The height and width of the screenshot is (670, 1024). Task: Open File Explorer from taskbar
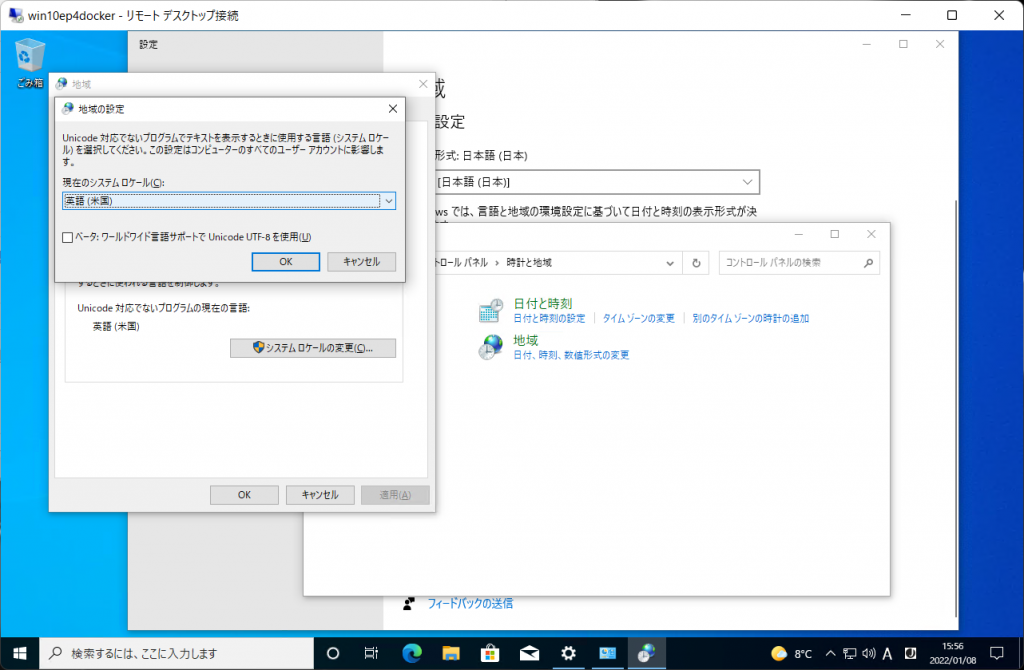[x=451, y=653]
